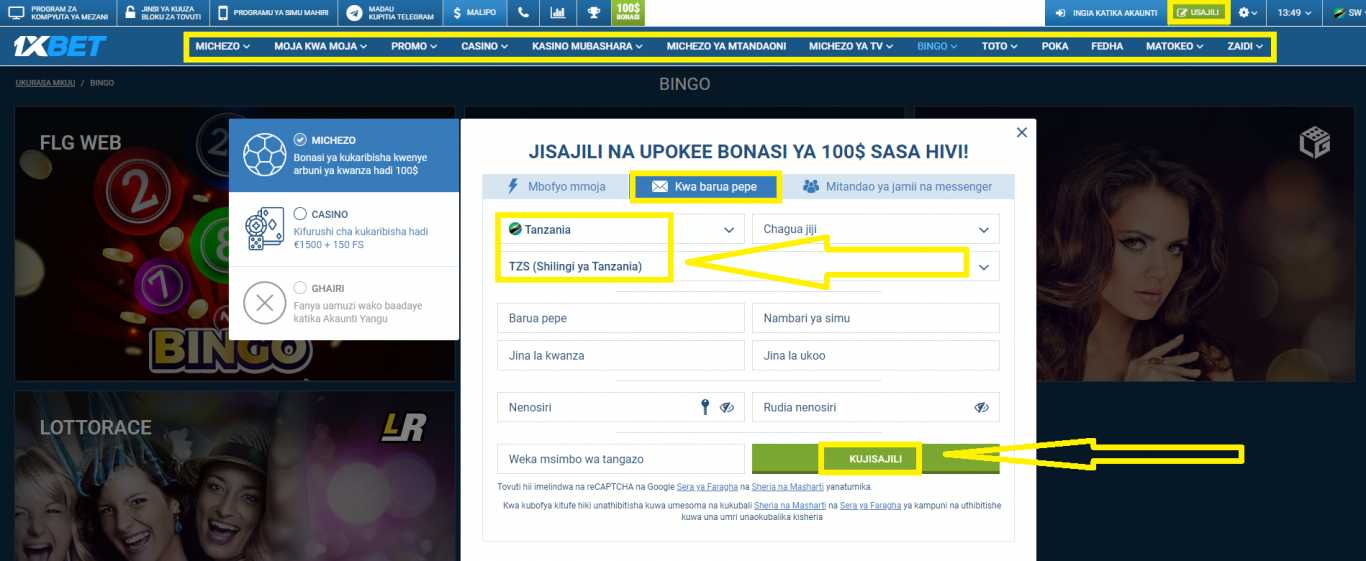Click the green KUJISAJILI button
Image resolution: width=1366 pixels, height=561 pixels.
click(x=875, y=459)
